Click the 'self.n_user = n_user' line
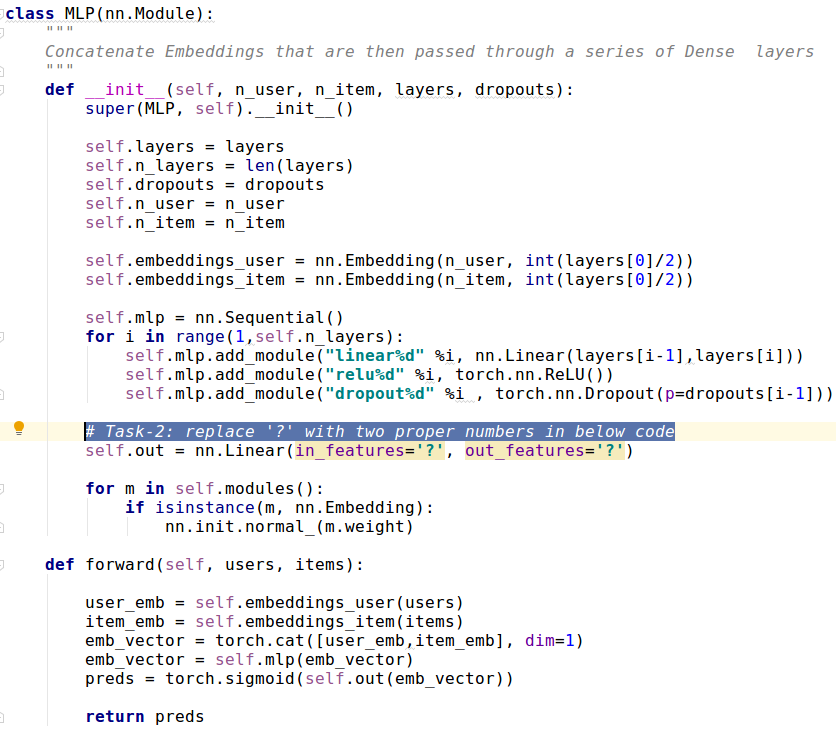The image size is (836, 729). click(184, 204)
